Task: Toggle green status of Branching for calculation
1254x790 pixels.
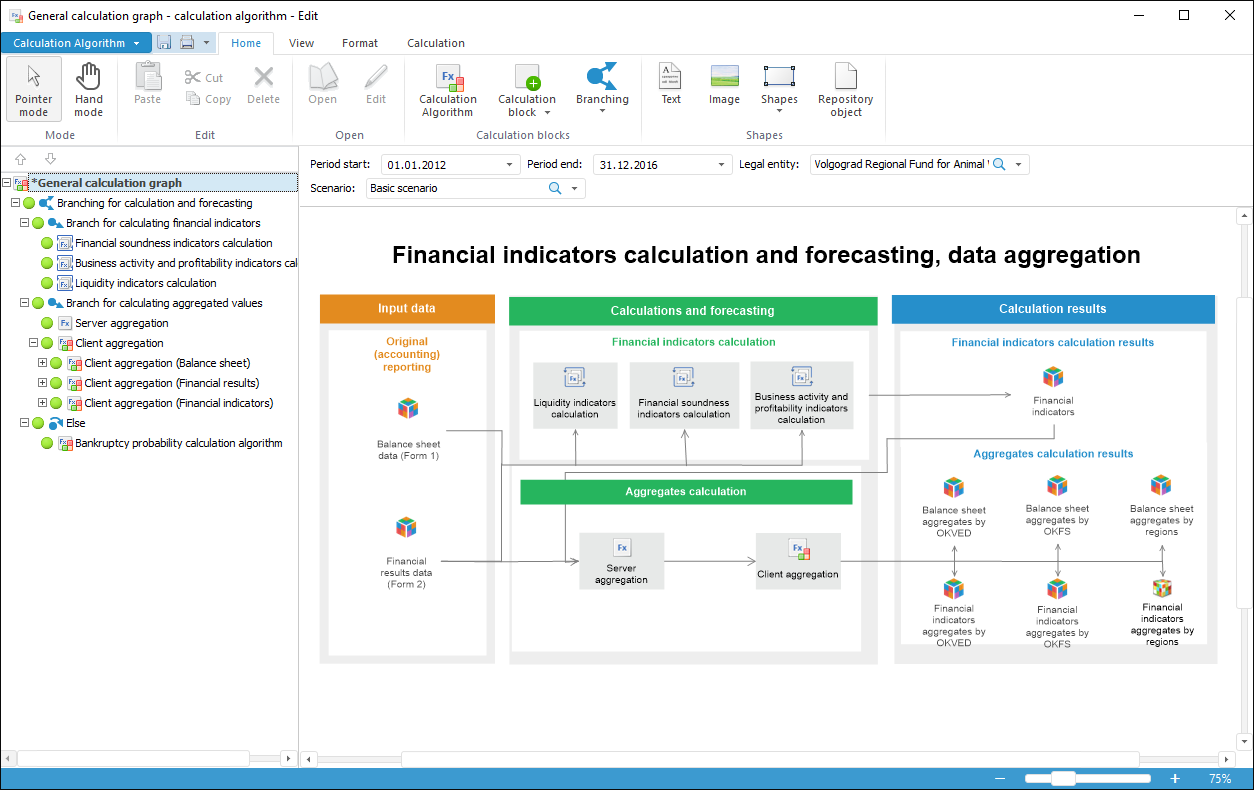Action: tap(29, 203)
